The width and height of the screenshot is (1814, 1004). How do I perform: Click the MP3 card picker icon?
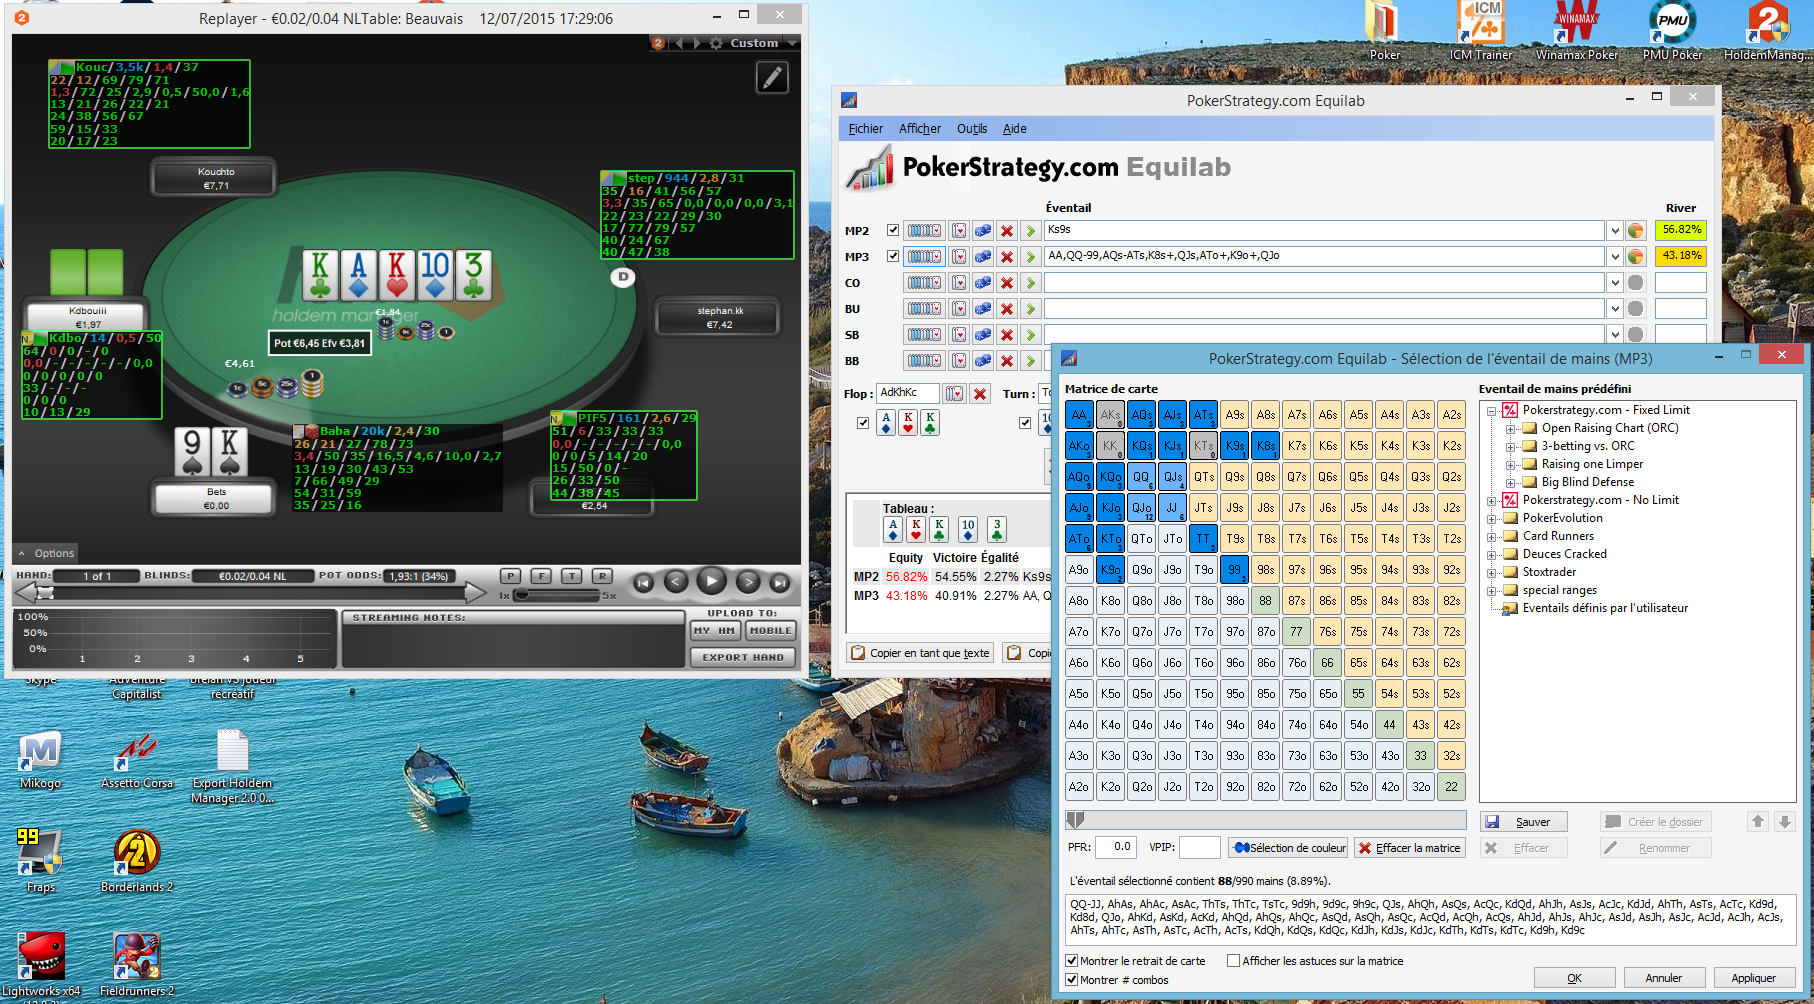(959, 257)
